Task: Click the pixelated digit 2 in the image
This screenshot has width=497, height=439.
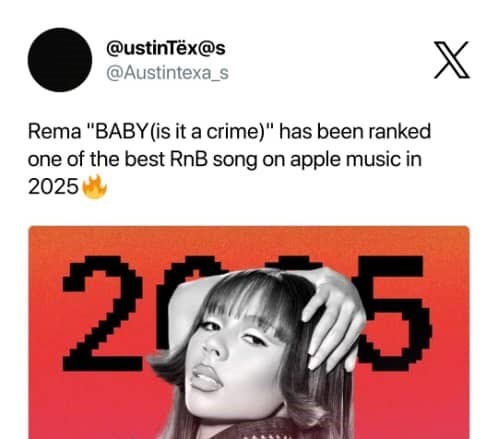Action: pyautogui.click(x=103, y=313)
